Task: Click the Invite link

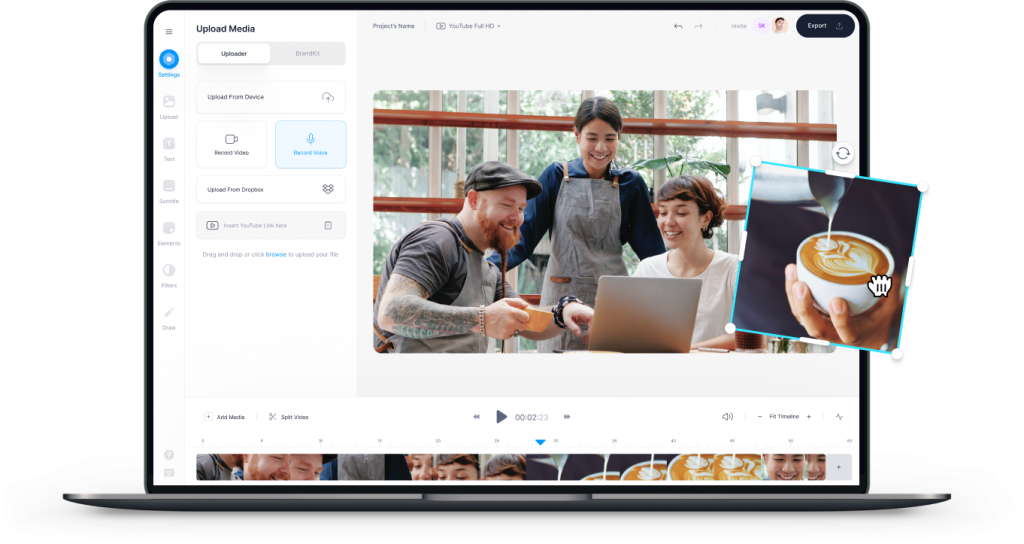Action: [x=739, y=26]
